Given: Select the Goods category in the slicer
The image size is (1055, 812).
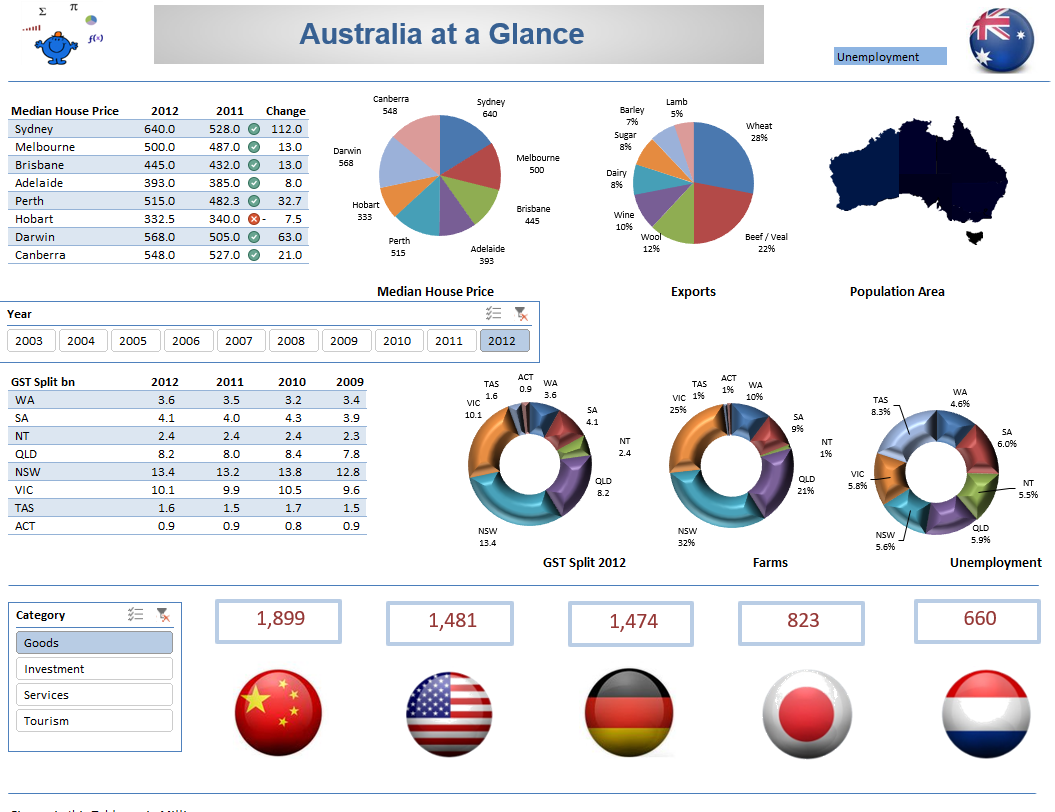Looking at the screenshot, I should pos(93,642).
